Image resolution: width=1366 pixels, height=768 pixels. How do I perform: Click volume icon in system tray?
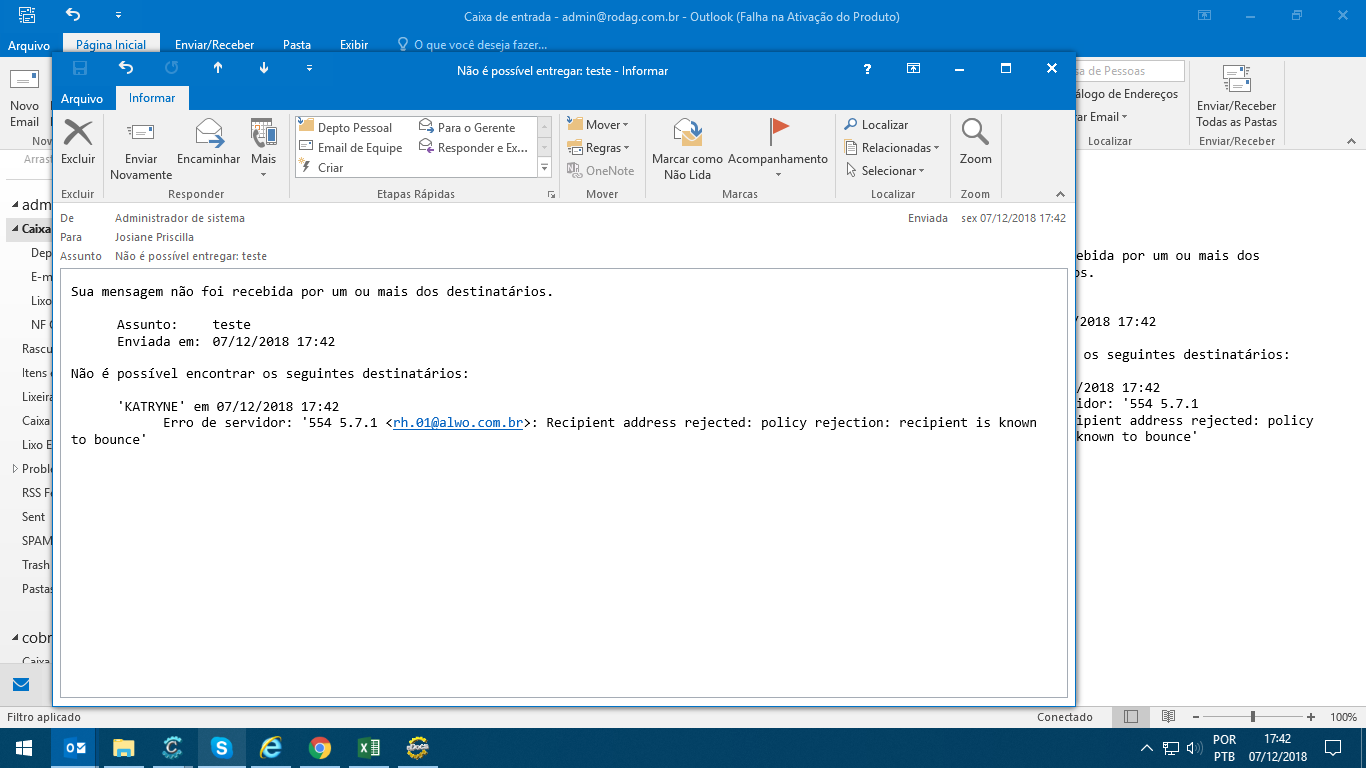pos(1193,748)
